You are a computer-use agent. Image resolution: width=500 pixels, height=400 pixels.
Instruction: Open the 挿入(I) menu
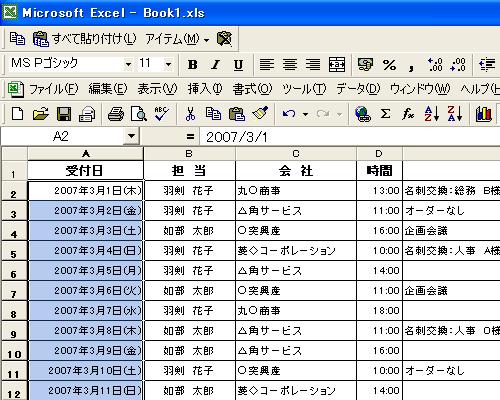(x=205, y=89)
